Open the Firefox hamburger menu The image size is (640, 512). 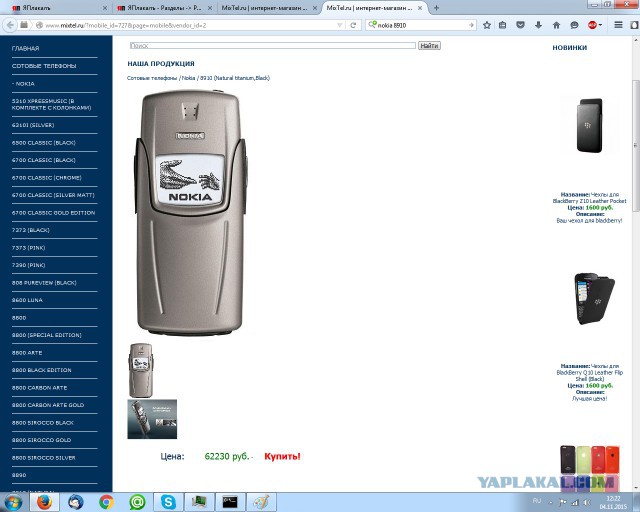point(618,25)
